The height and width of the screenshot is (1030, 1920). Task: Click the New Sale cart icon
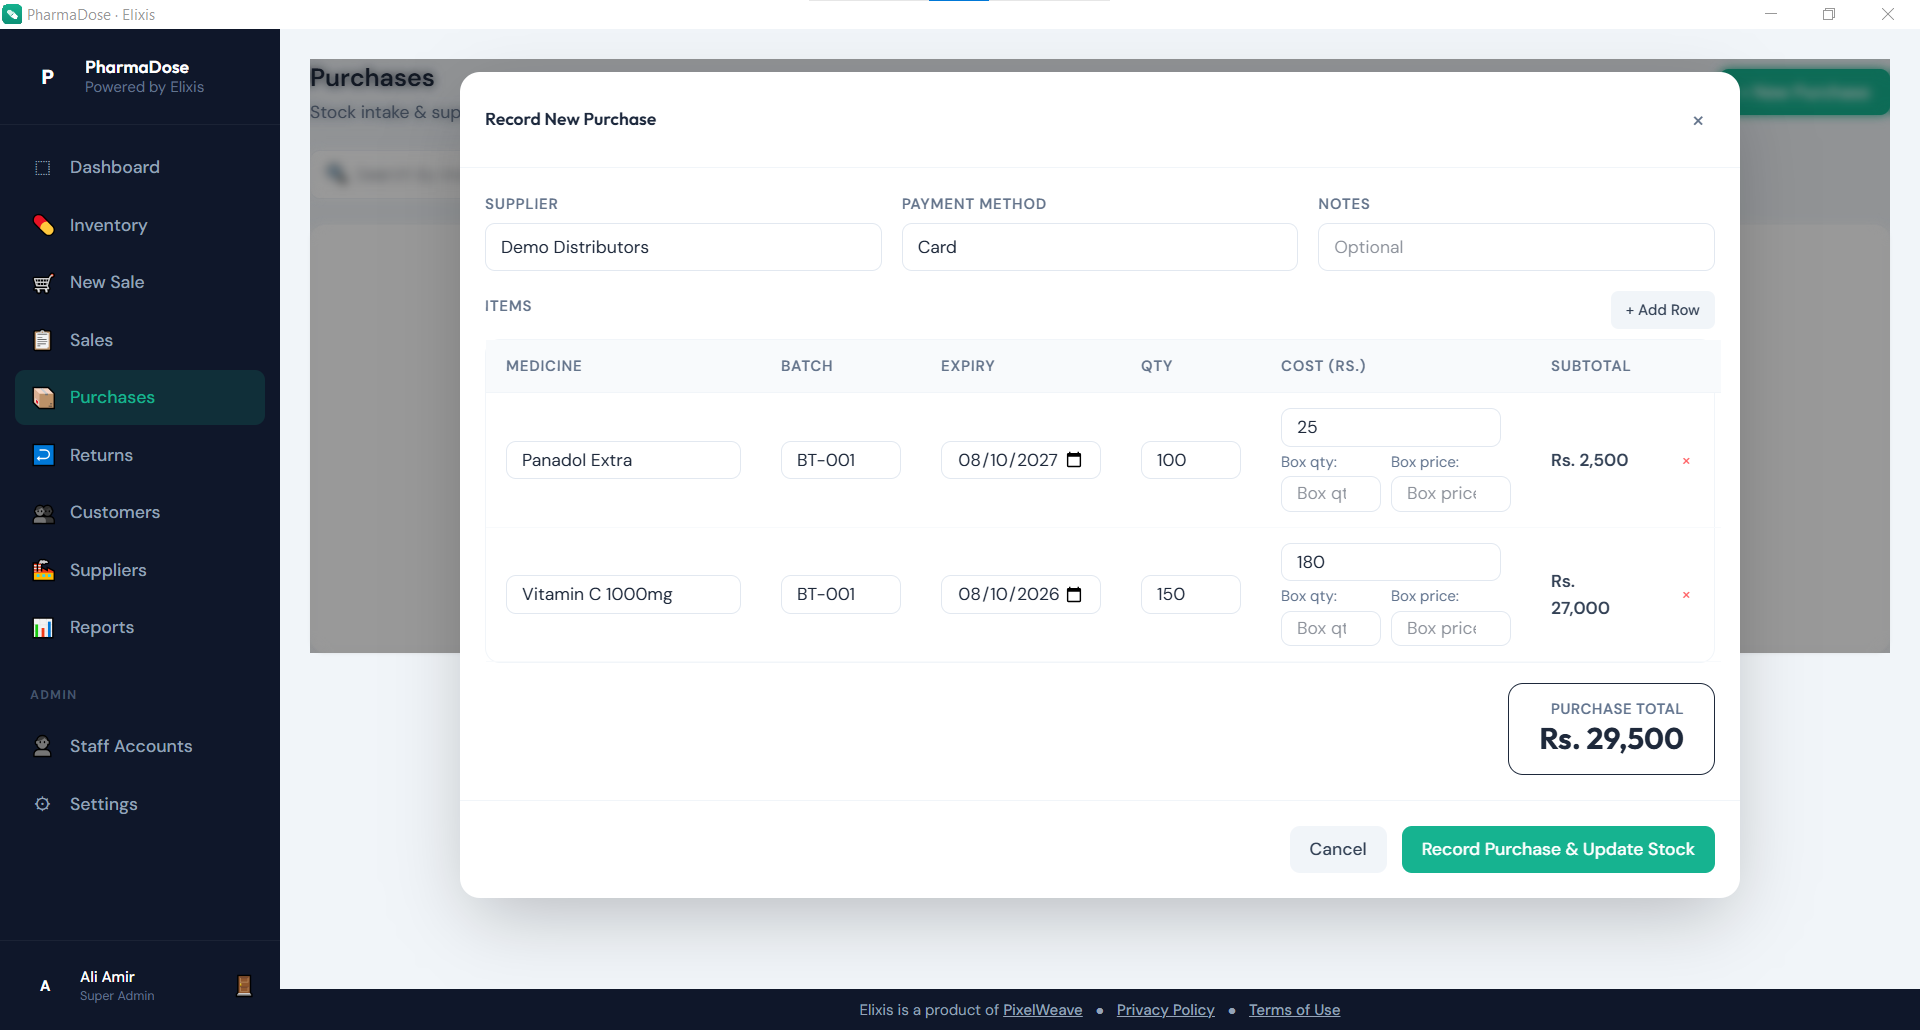(43, 283)
